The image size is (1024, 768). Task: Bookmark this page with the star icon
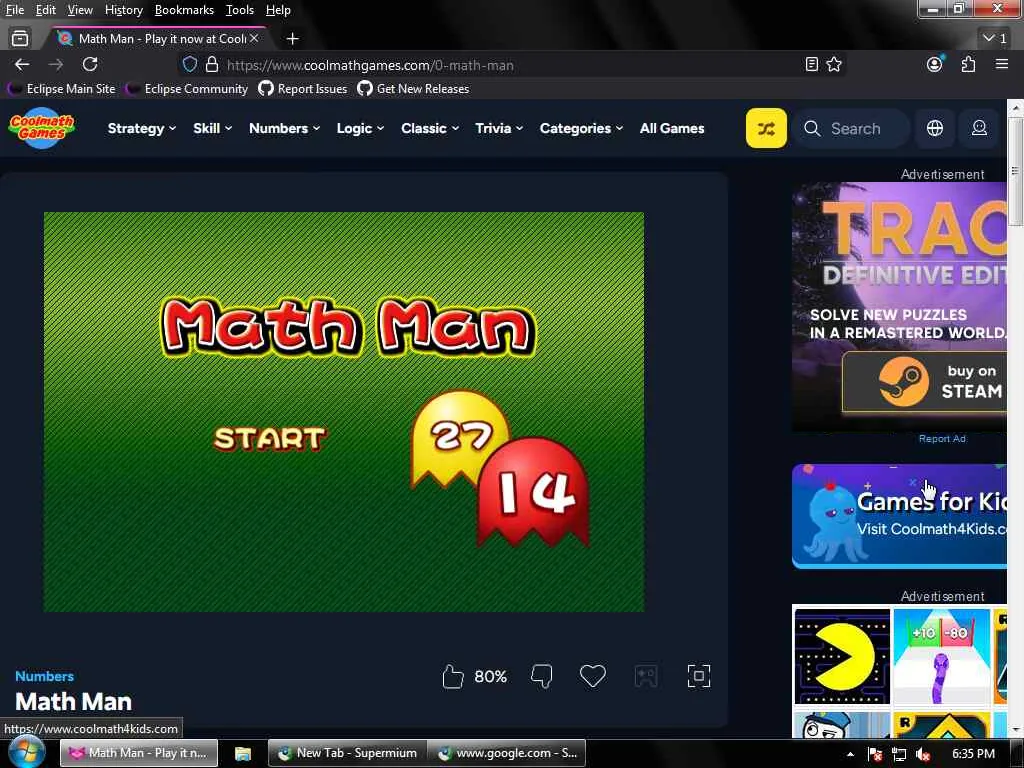tap(834, 64)
